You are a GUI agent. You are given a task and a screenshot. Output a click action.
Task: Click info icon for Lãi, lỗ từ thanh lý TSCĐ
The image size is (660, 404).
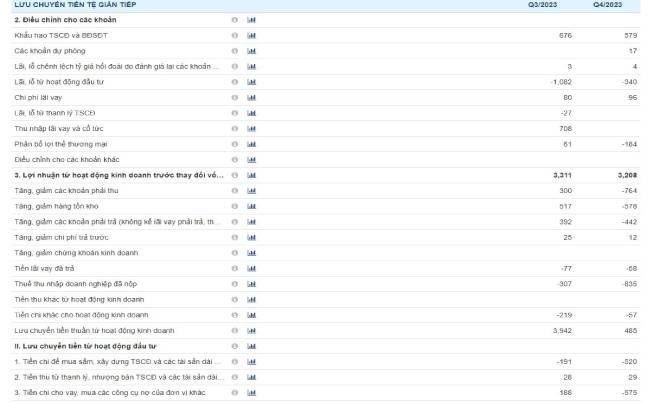pos(234,112)
